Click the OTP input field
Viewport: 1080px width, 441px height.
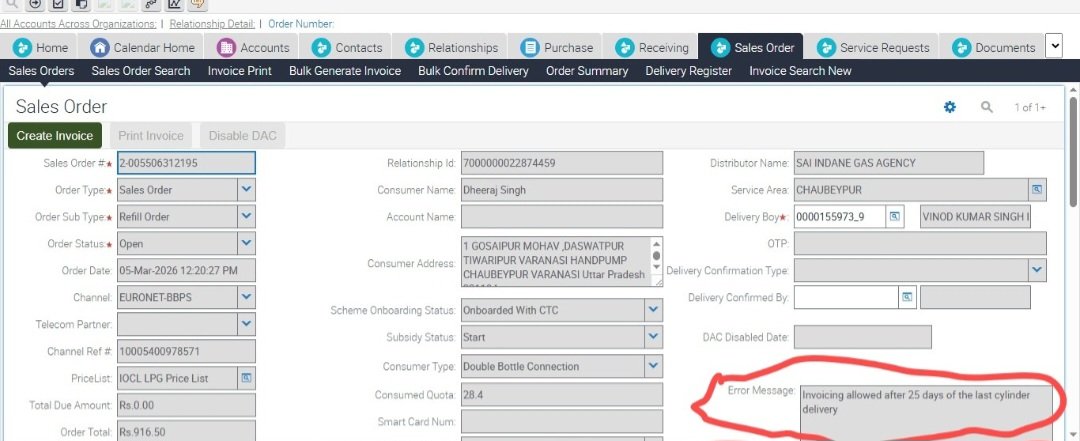pos(920,243)
